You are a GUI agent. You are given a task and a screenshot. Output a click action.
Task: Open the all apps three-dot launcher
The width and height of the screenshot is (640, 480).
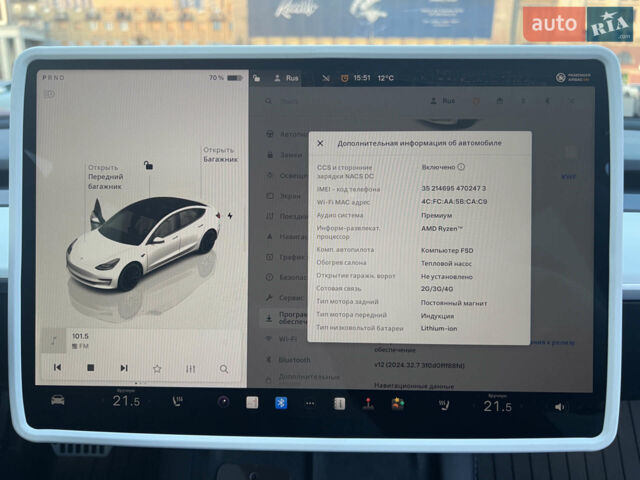(x=310, y=404)
